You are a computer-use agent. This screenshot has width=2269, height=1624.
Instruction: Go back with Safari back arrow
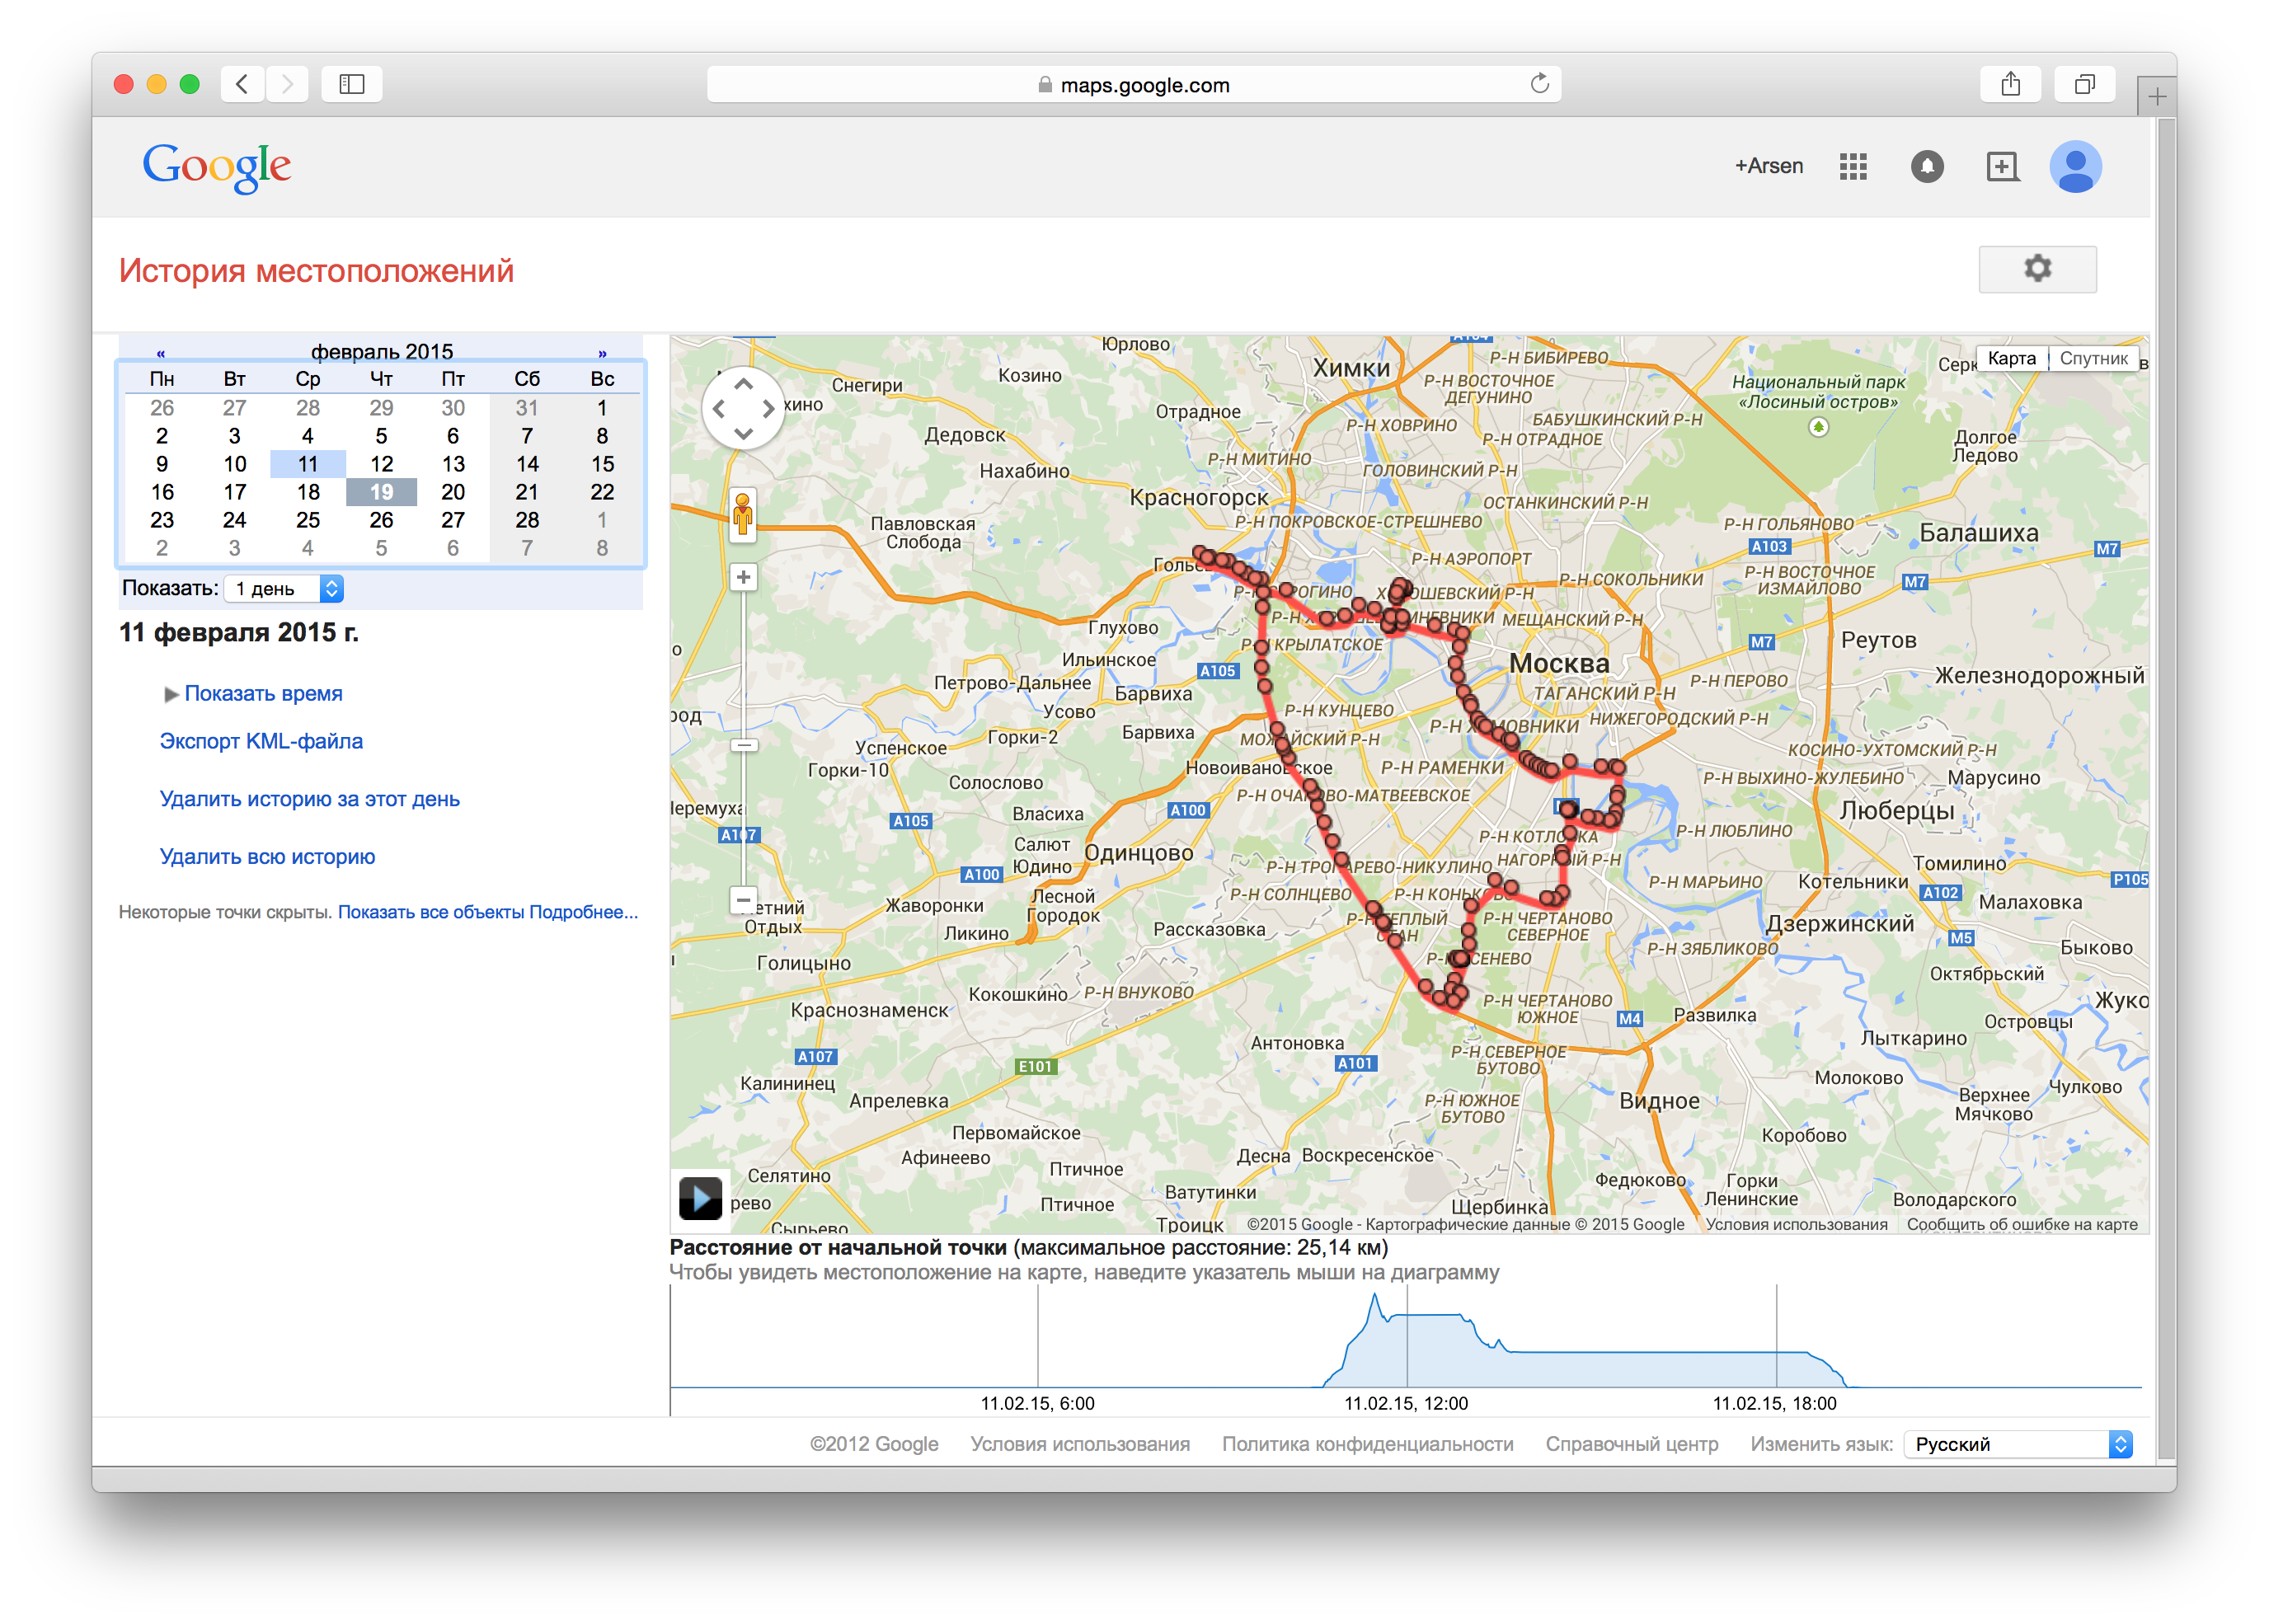[242, 84]
